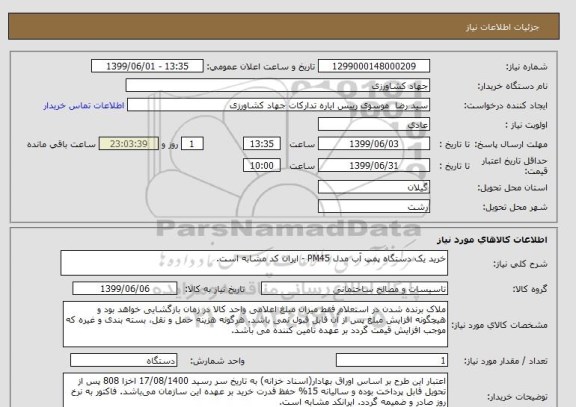The width and height of the screenshot is (576, 407).
Task: Click the need number field 1299000148000209
Action: 374,66
